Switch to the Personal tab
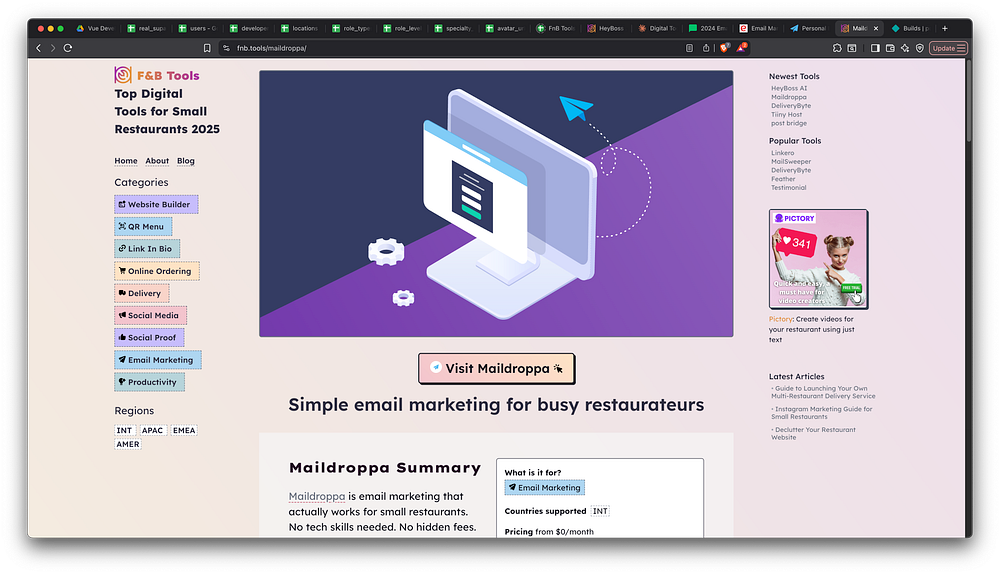This screenshot has width=1000, height=574. [x=809, y=28]
